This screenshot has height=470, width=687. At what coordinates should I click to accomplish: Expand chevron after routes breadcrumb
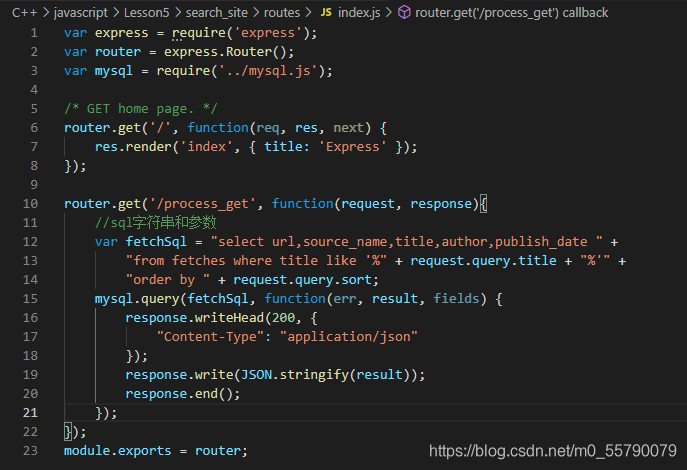308,13
